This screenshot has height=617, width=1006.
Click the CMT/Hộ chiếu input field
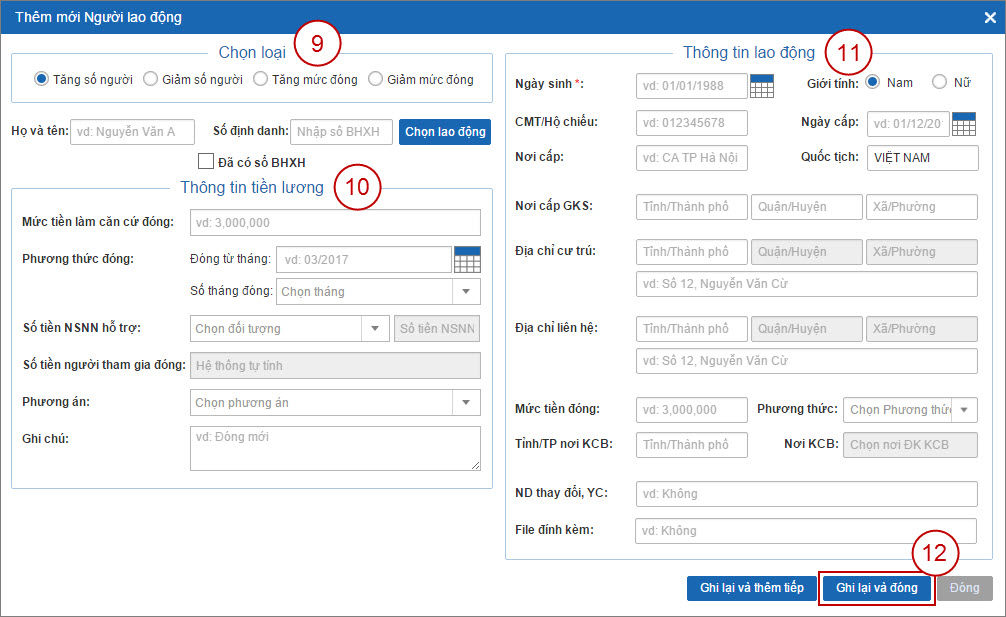coord(692,123)
